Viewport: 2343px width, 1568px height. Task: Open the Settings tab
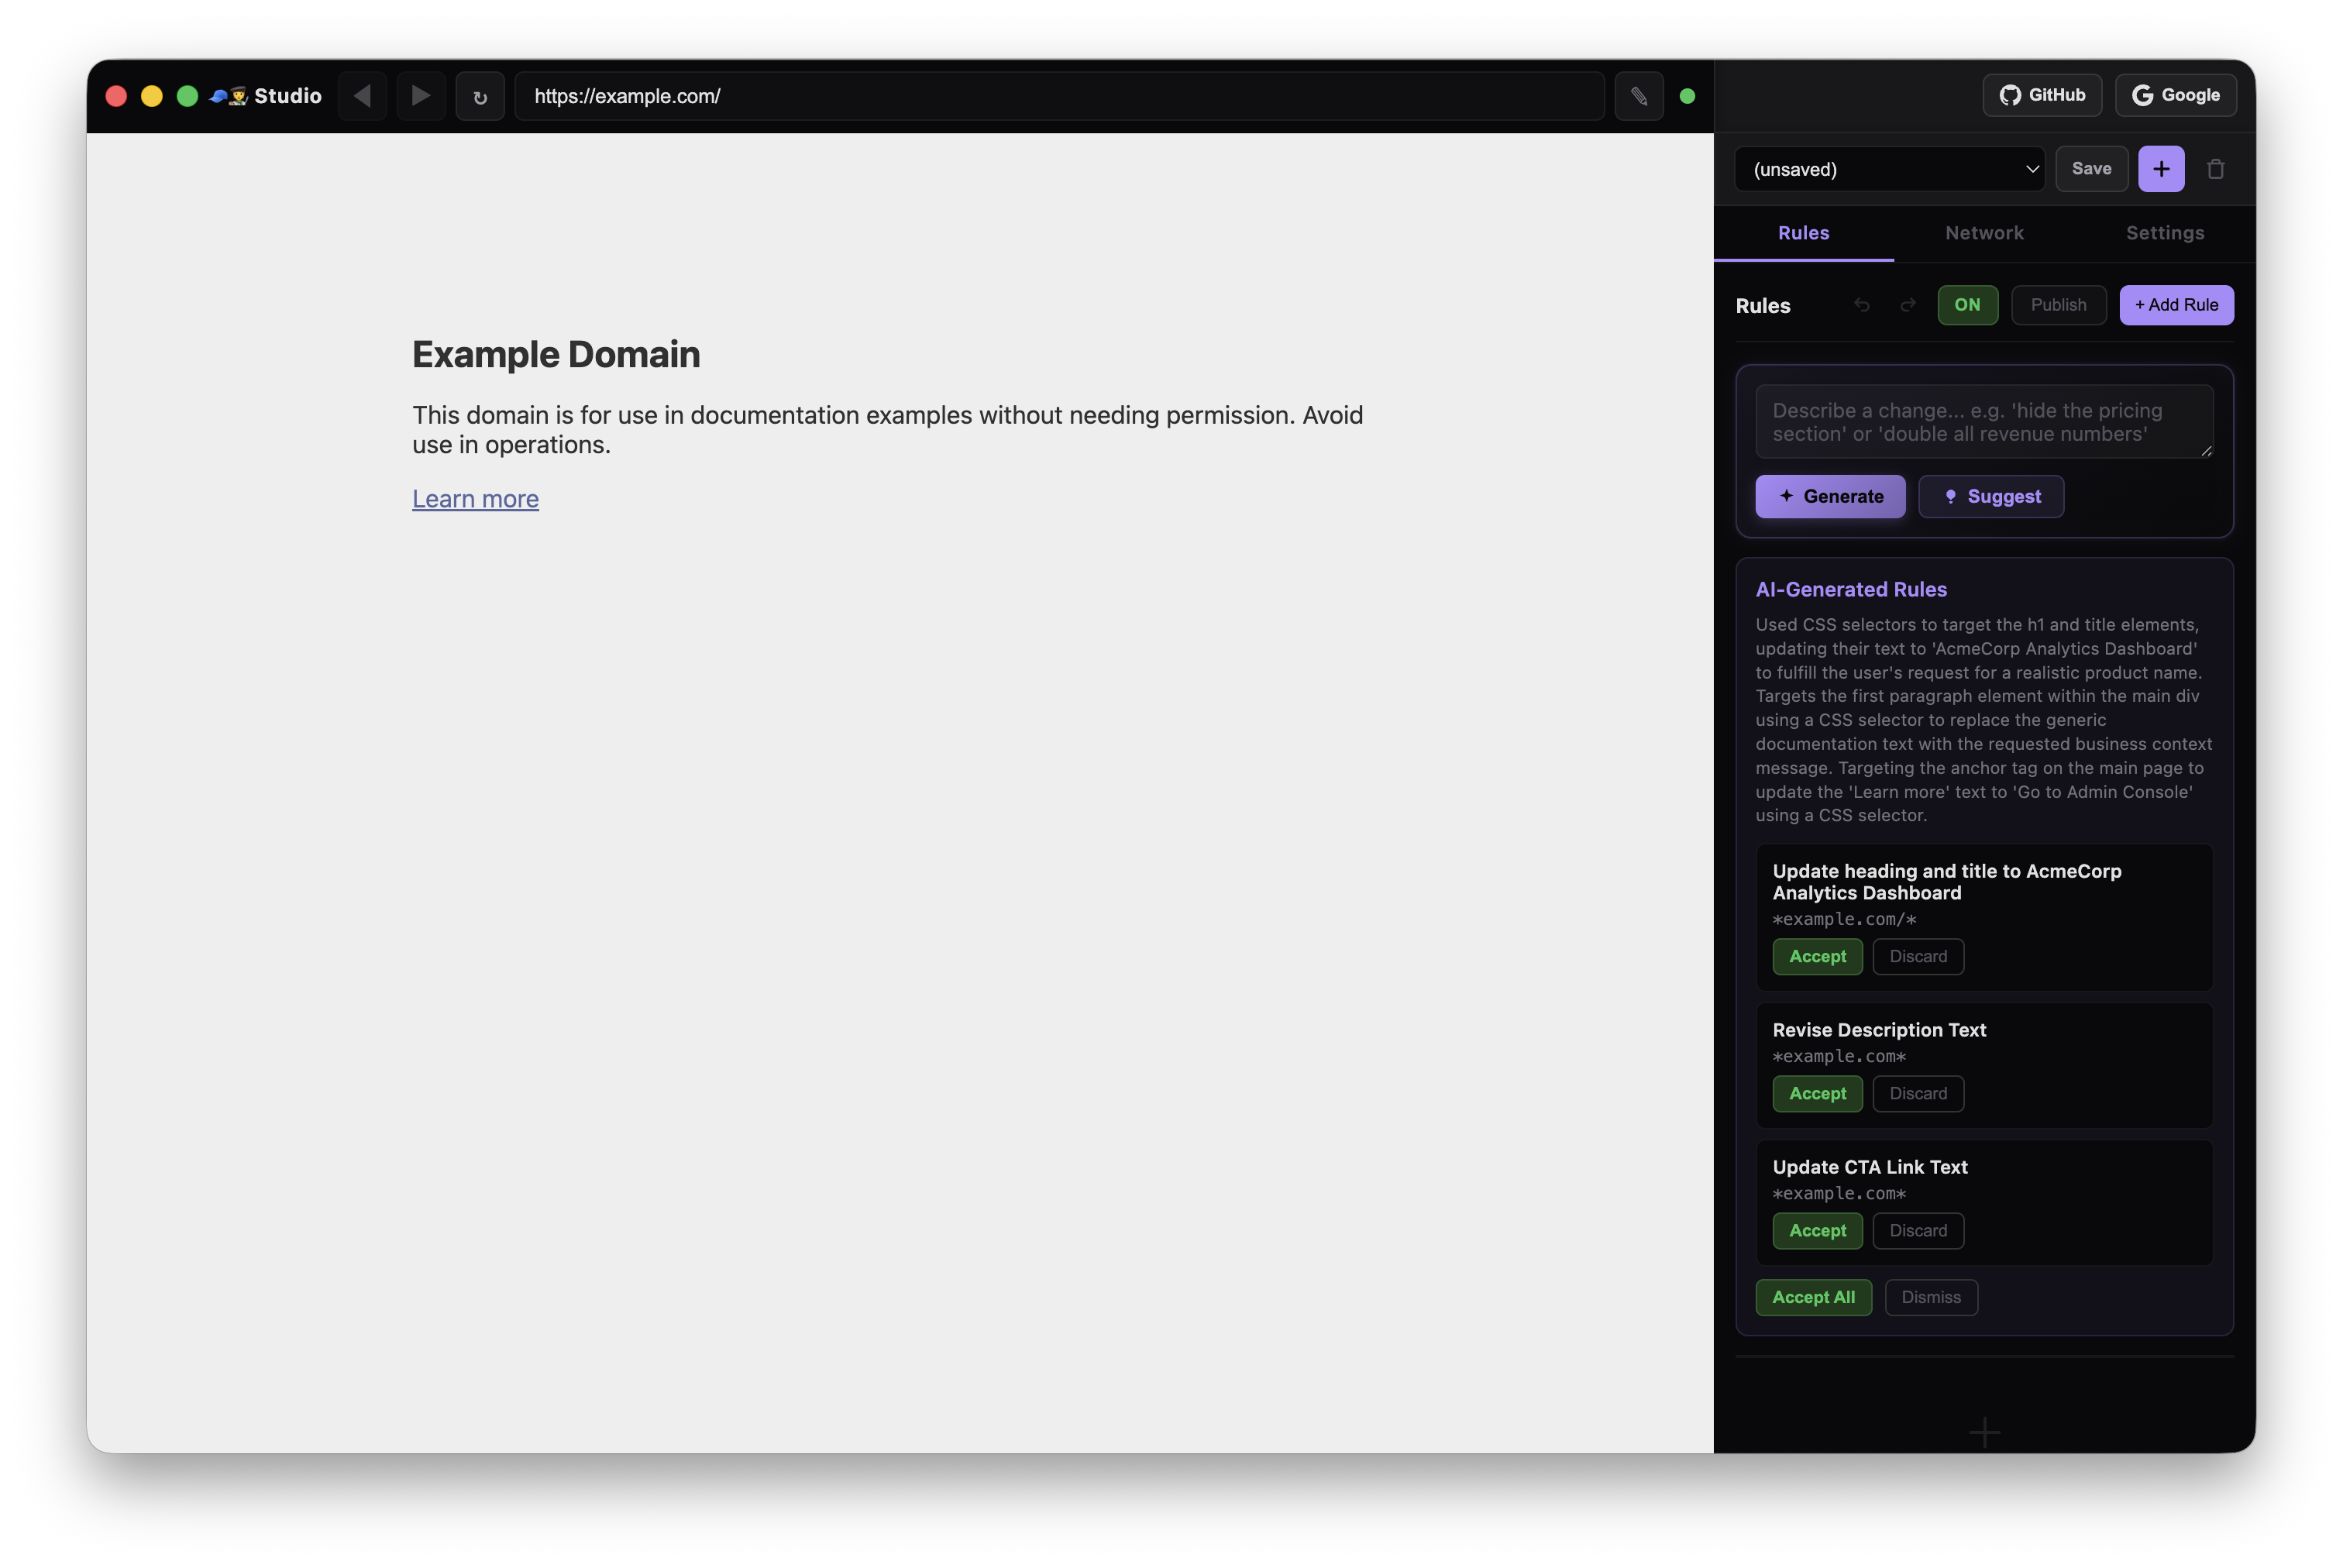coord(2164,233)
